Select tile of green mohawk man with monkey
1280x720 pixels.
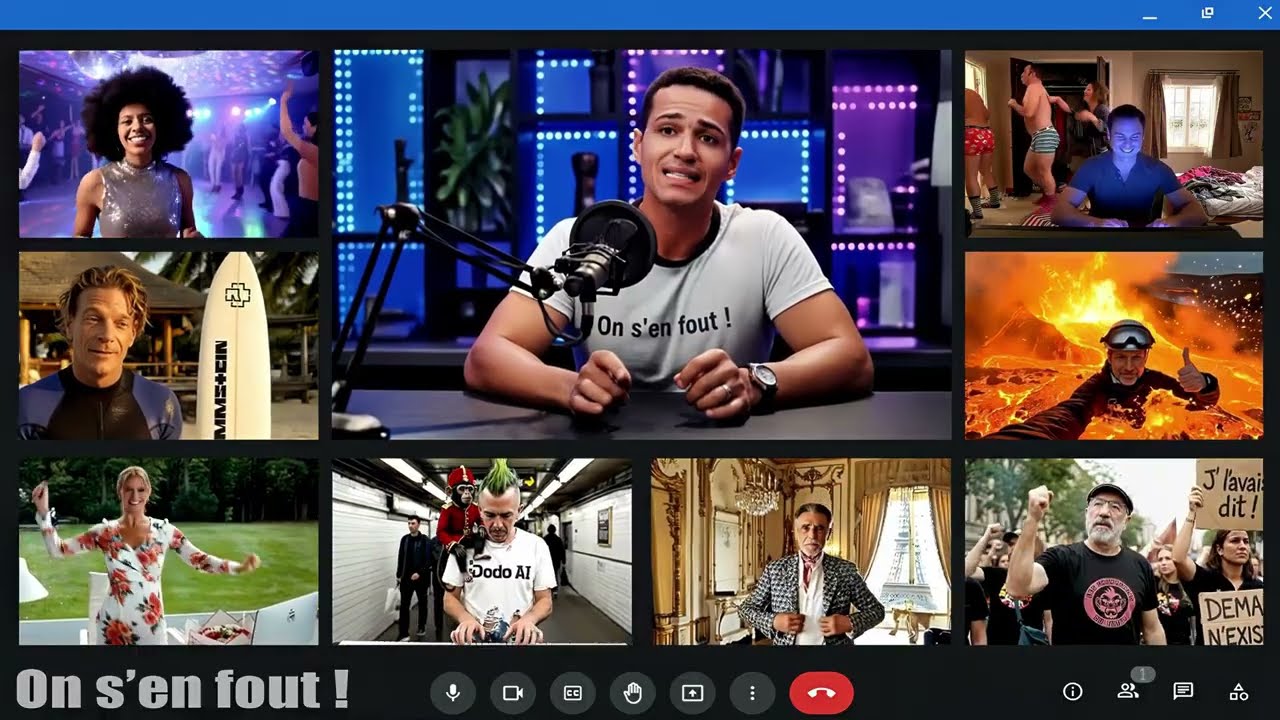482,552
